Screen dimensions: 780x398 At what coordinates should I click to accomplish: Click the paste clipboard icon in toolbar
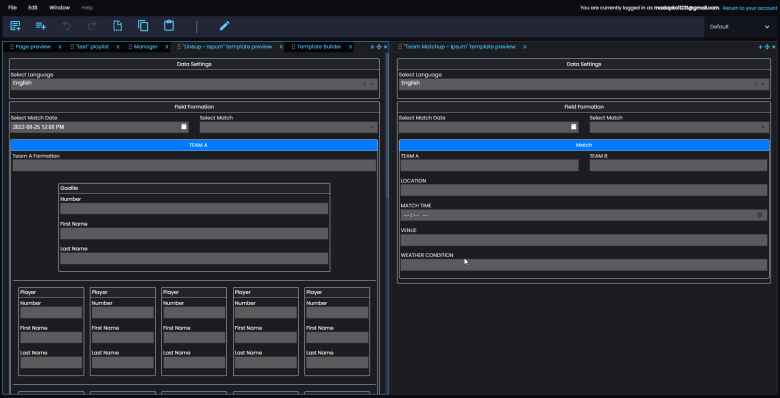tap(169, 26)
